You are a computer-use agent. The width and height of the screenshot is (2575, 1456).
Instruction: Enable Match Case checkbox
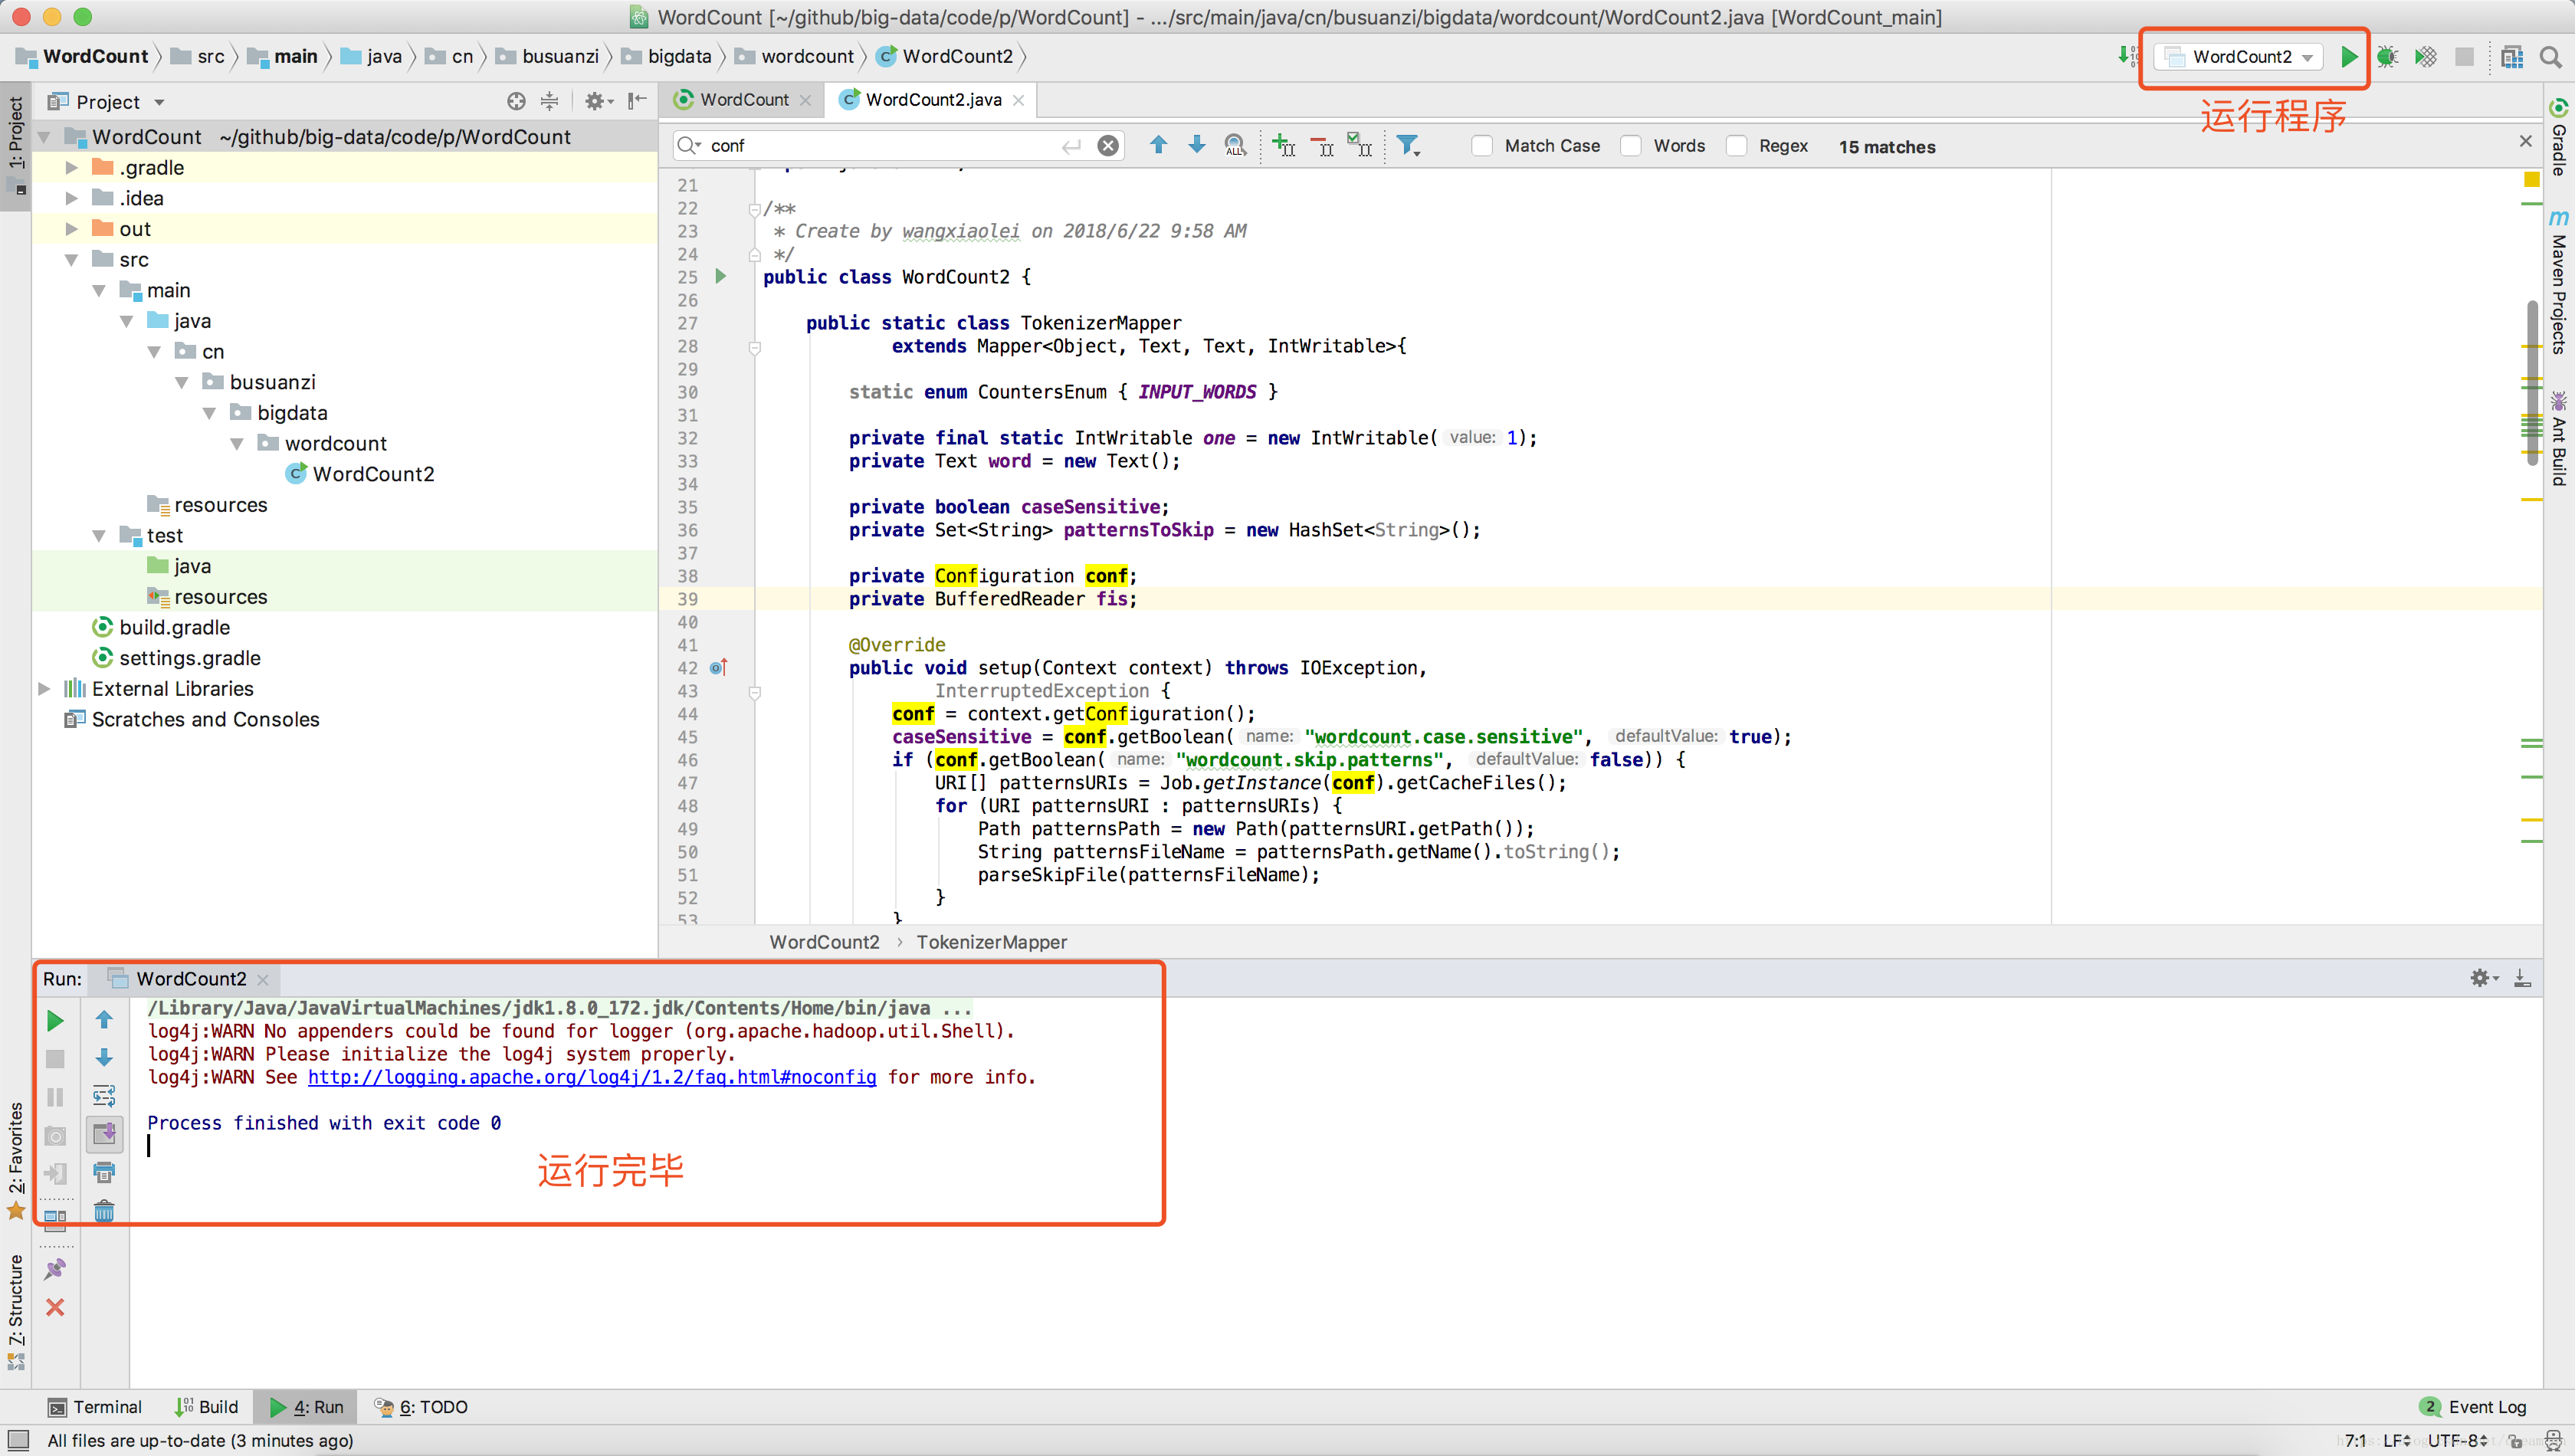(x=1482, y=146)
